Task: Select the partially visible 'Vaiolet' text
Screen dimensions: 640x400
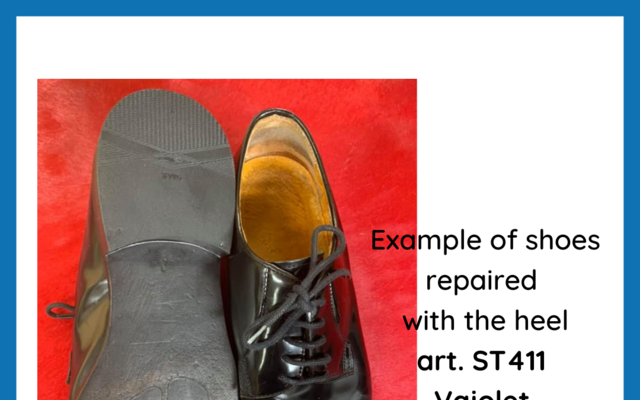Action: pos(482,395)
